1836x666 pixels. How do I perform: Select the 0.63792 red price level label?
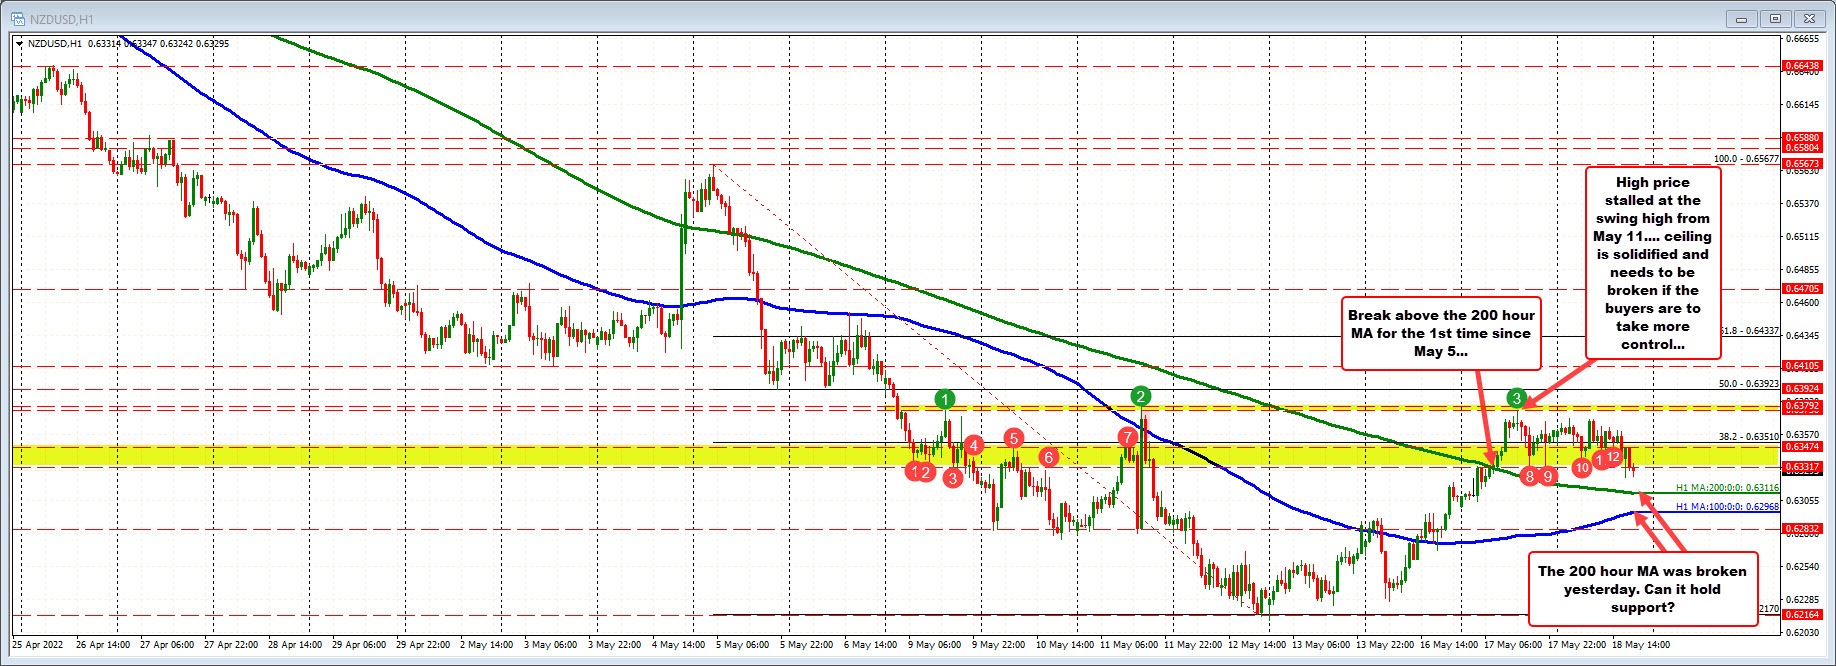[x=1802, y=407]
